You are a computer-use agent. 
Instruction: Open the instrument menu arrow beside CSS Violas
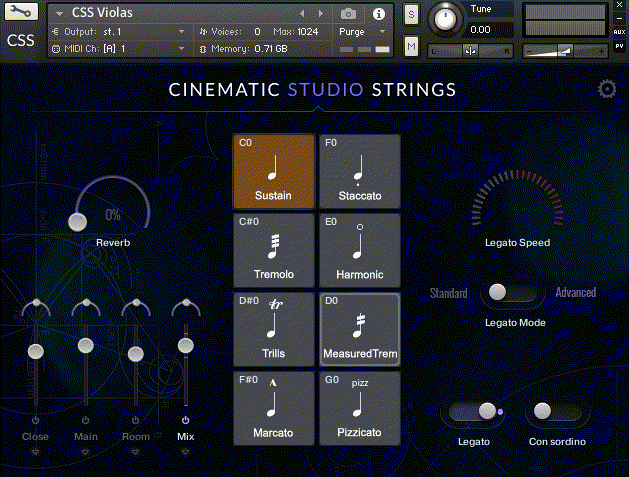tap(59, 14)
